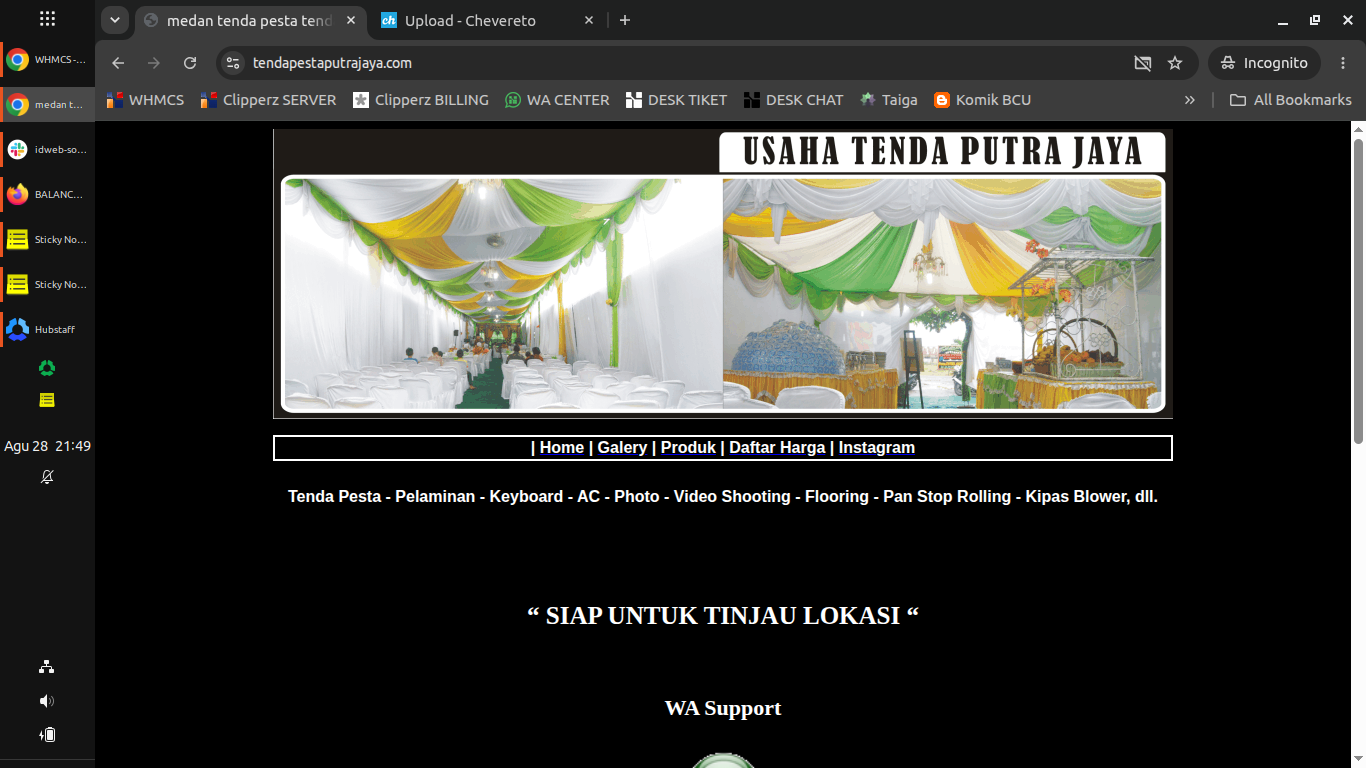The width and height of the screenshot is (1366, 768).
Task: Click the page vertical scrollbar thumb
Action: click(1358, 290)
